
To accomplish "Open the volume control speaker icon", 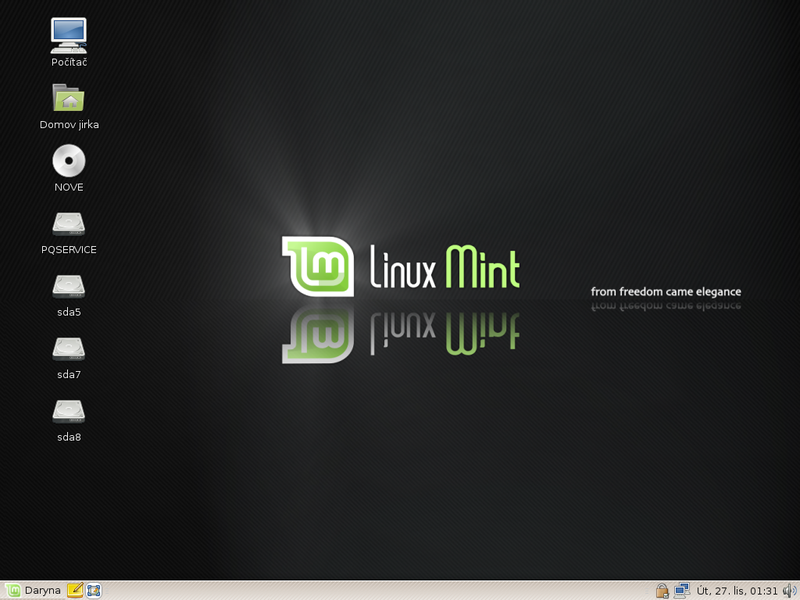I will (789, 590).
